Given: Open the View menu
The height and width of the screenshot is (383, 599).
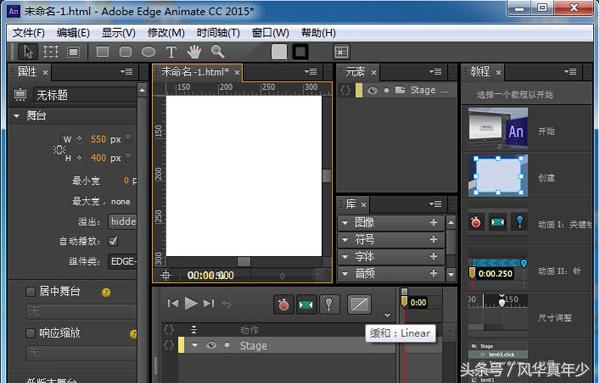Looking at the screenshot, I should coord(118,33).
